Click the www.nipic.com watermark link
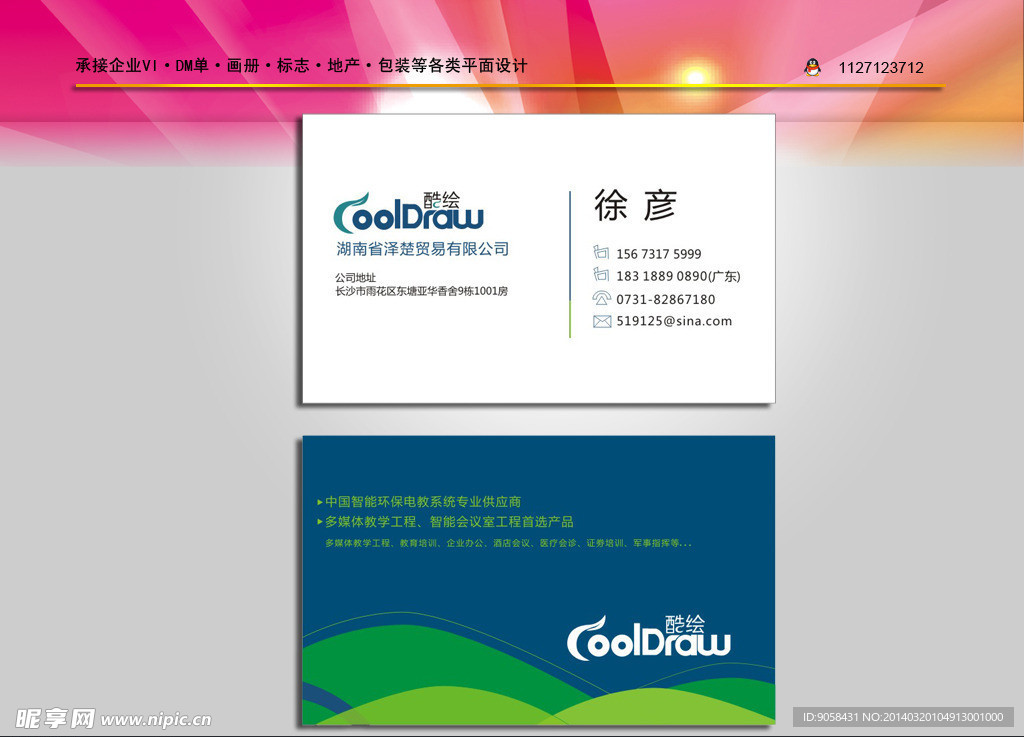 click(x=156, y=719)
